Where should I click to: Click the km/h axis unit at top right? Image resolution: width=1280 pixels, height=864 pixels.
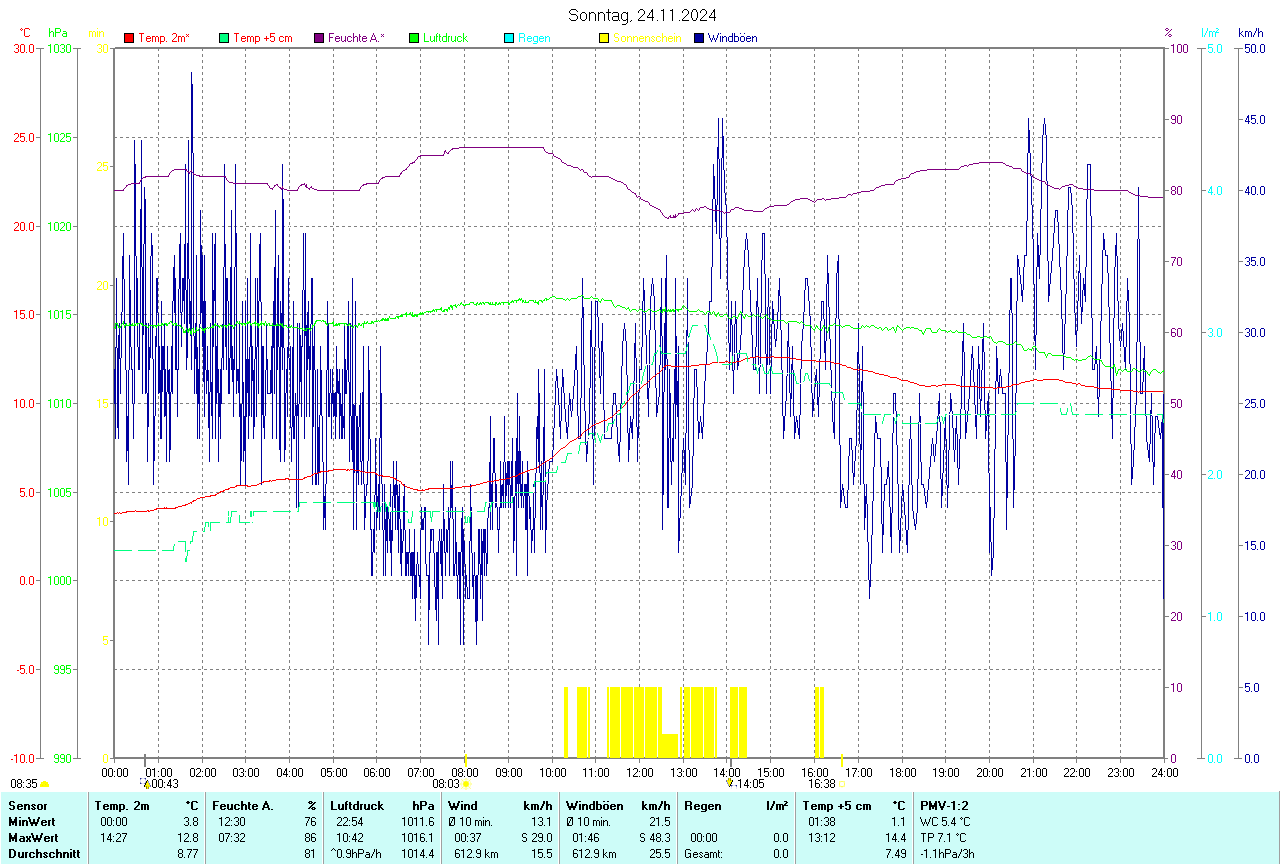tap(1250, 33)
